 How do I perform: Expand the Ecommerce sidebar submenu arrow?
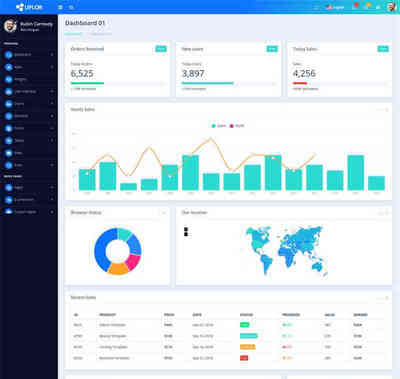[52, 200]
